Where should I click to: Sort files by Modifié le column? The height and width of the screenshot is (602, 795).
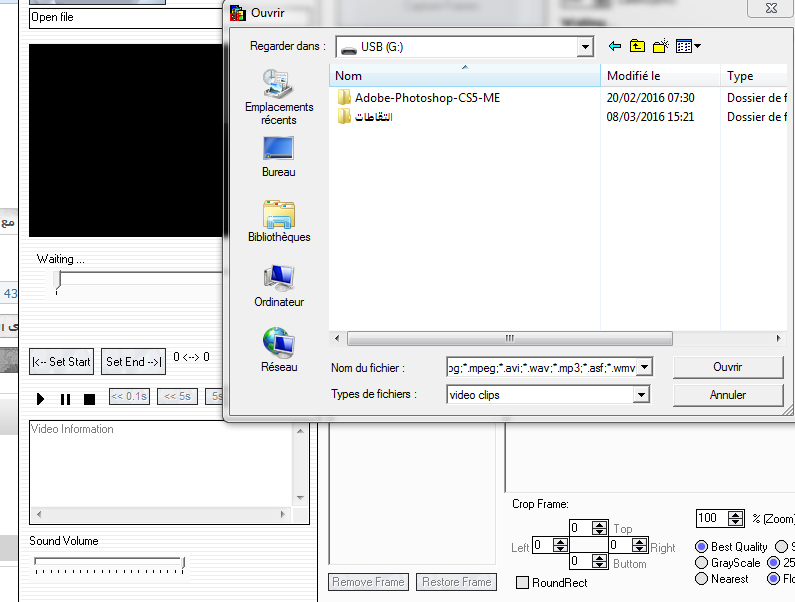pos(660,76)
